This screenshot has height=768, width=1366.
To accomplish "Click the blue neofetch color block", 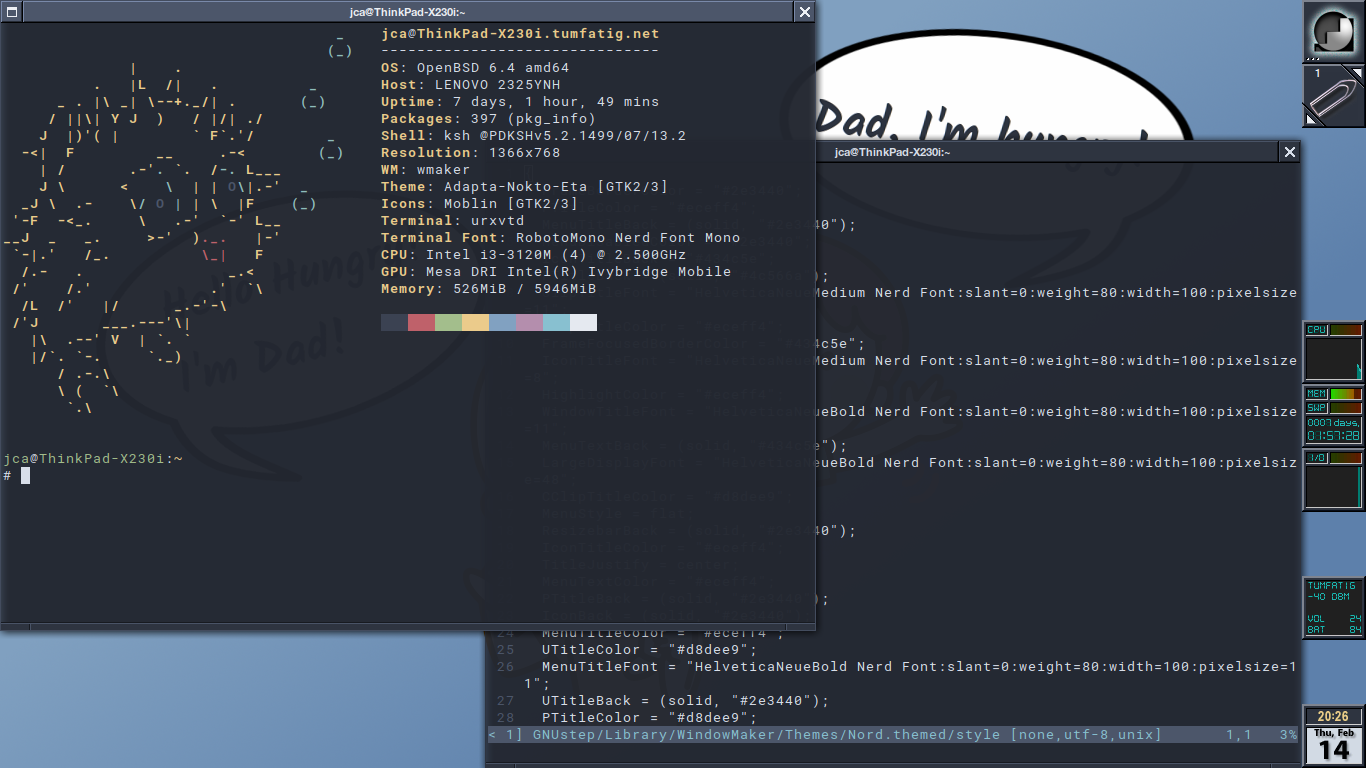I will pyautogui.click(x=502, y=322).
